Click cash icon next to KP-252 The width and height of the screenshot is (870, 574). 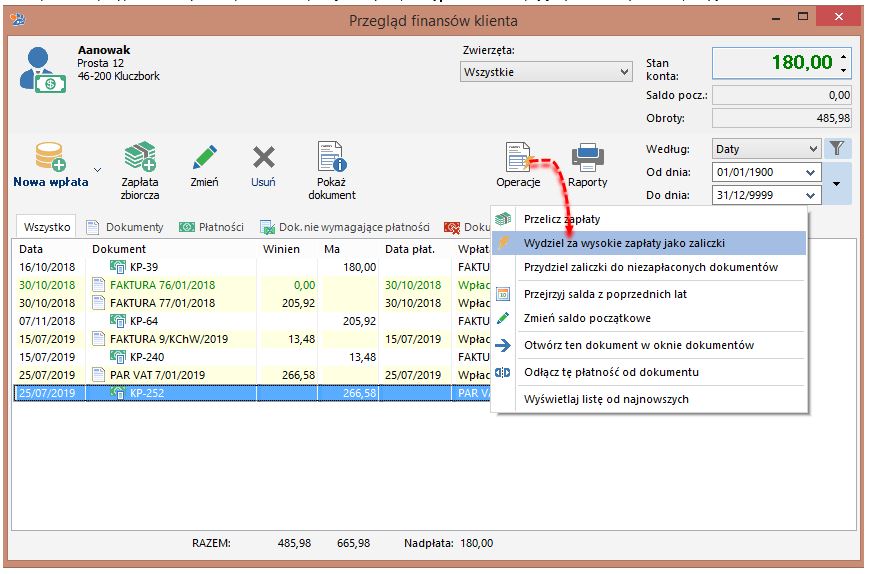point(118,393)
